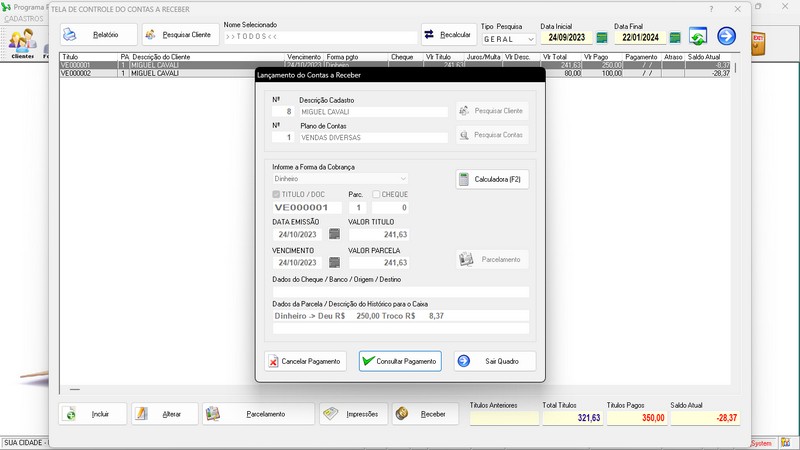Click the Data Inicial date field
This screenshot has width=800, height=450.
point(566,37)
